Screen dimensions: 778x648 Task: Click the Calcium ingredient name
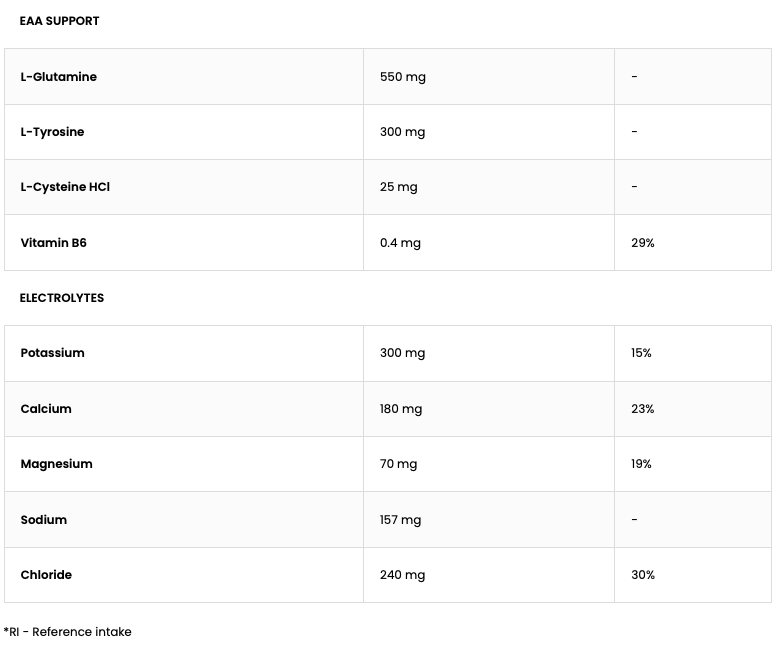point(46,409)
